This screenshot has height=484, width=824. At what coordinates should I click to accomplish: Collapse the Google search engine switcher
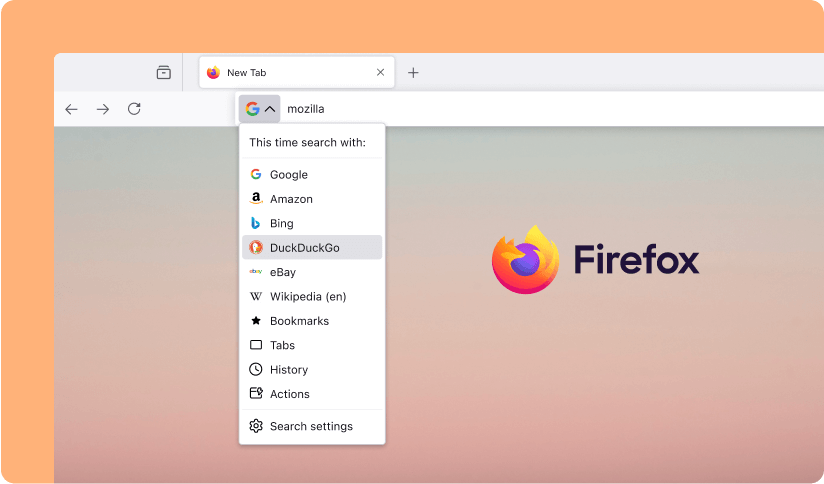tap(260, 109)
